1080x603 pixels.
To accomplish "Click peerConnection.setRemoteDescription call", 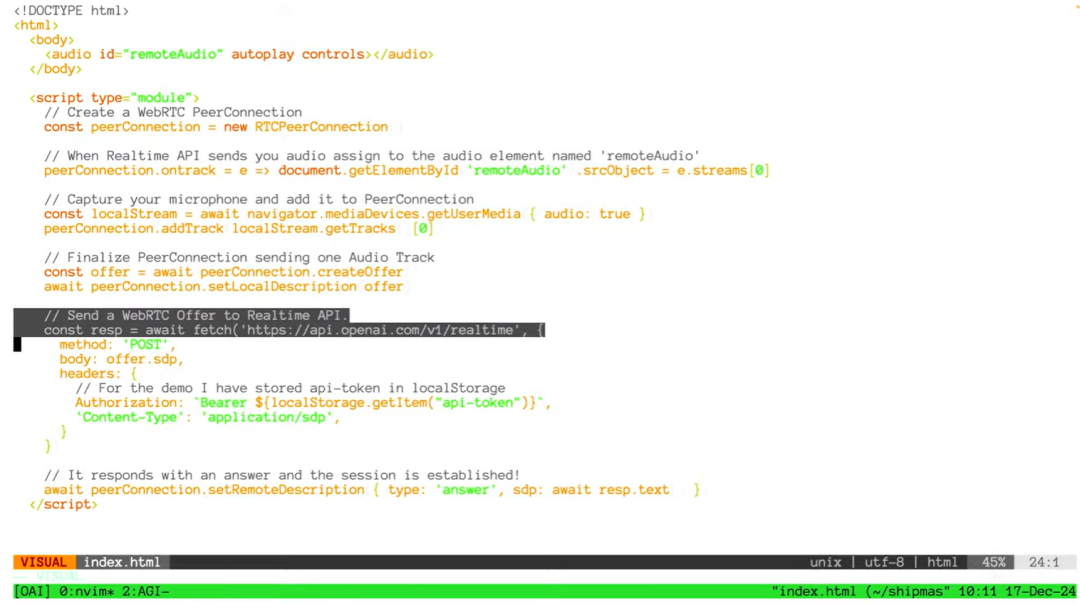I will click(227, 490).
